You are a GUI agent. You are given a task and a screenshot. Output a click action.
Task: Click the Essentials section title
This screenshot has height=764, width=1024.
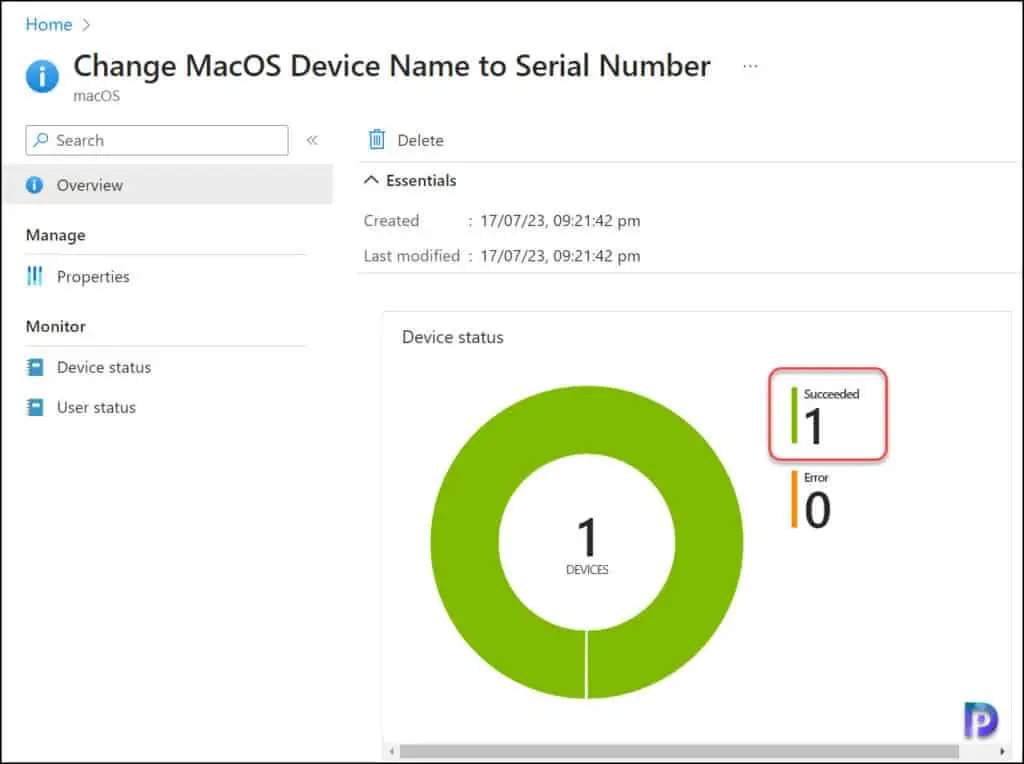point(421,180)
